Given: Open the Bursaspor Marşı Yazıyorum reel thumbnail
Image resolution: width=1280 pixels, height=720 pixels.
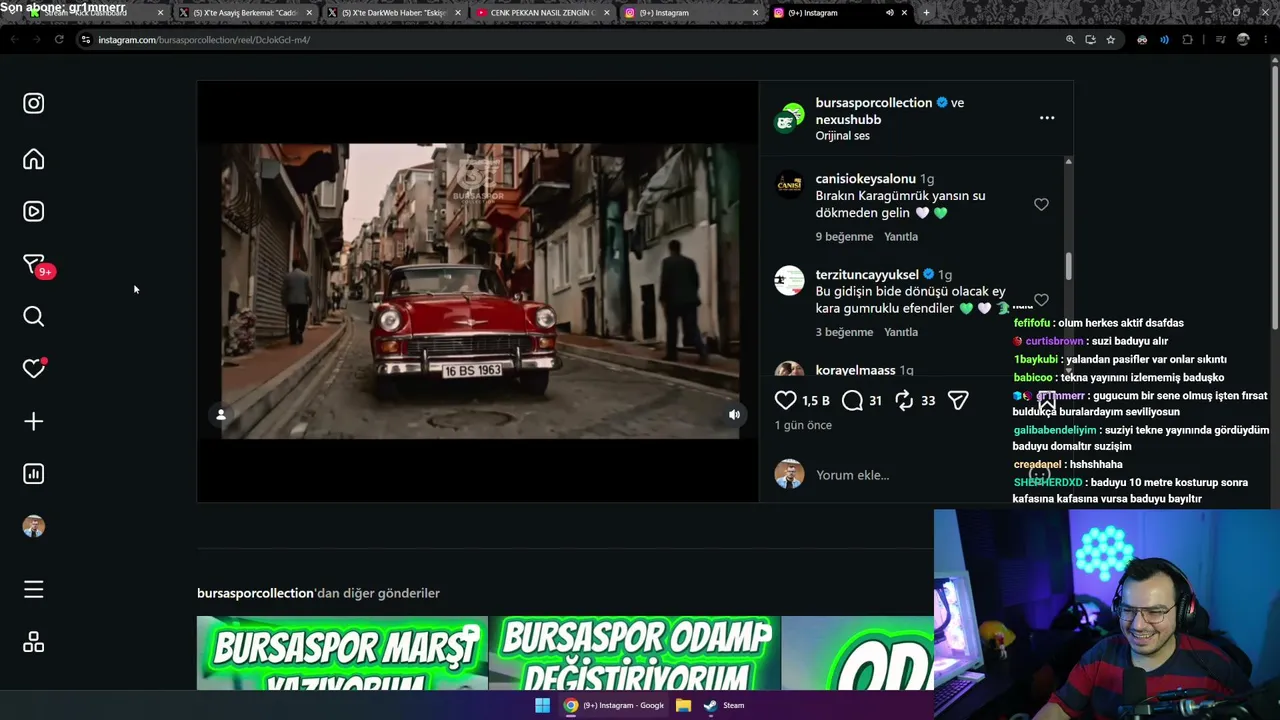Looking at the screenshot, I should [342, 653].
